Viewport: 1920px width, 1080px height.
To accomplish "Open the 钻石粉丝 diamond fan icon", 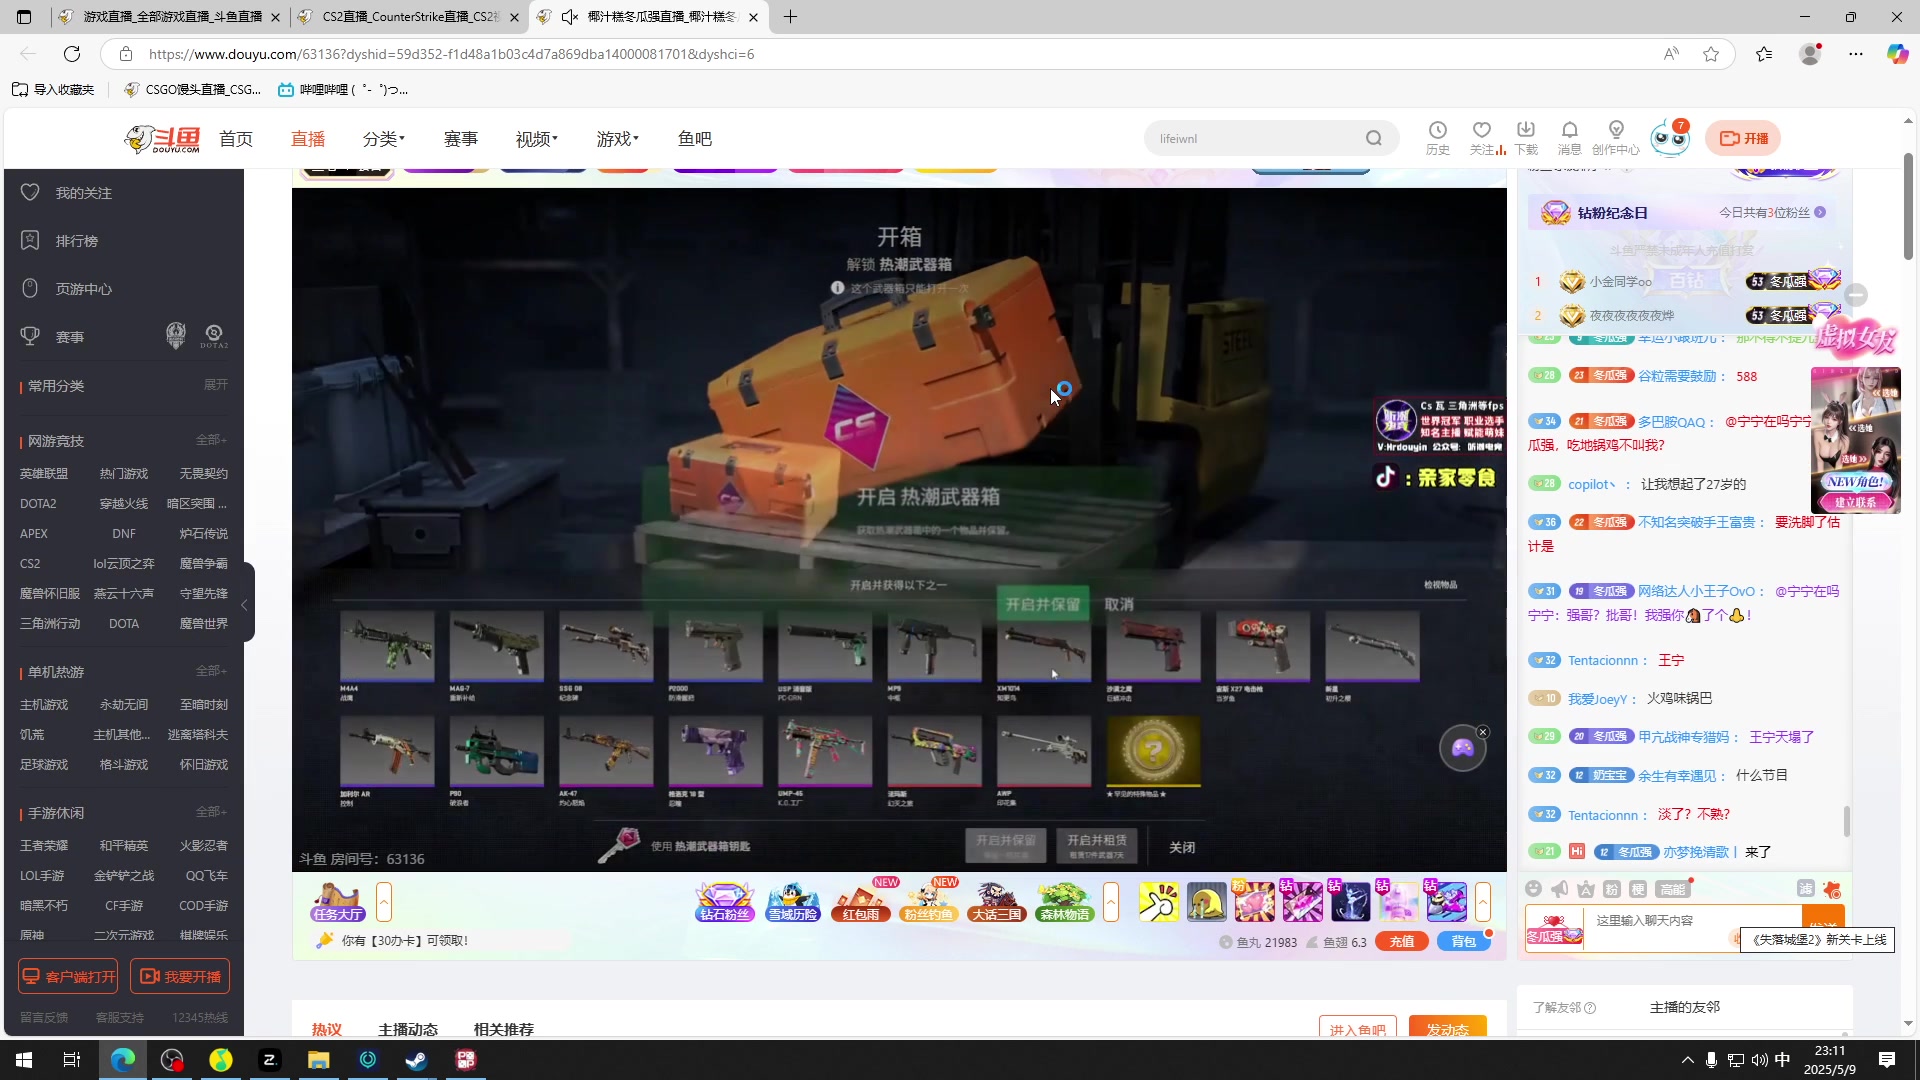I will click(x=725, y=902).
